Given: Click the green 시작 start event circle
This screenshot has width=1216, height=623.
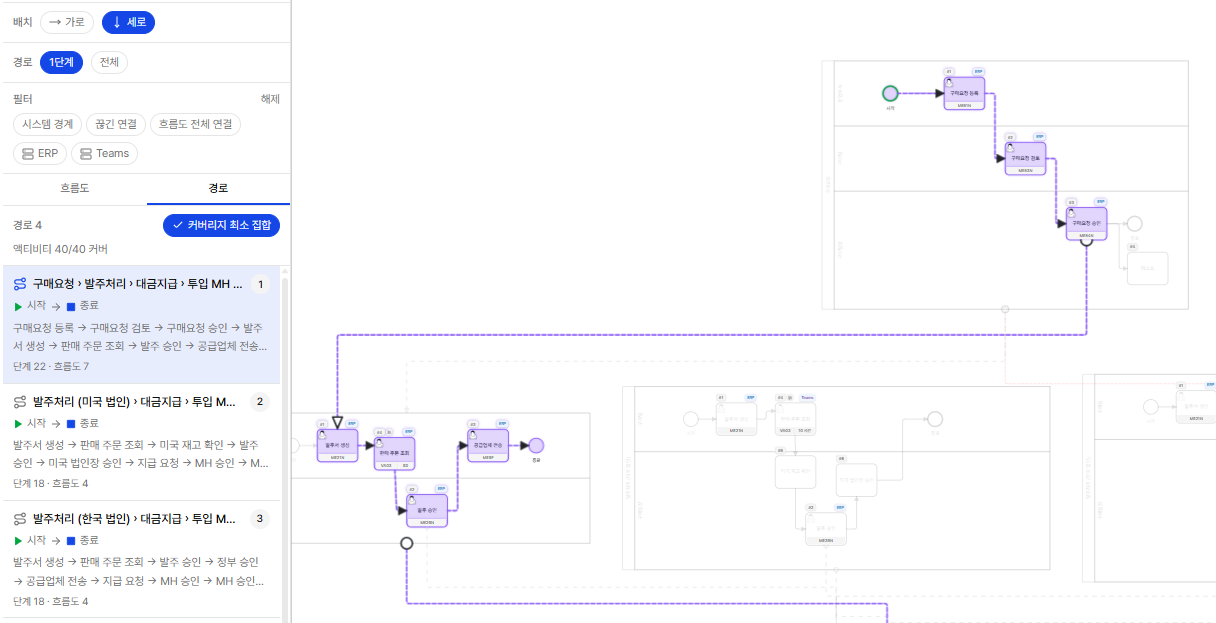Looking at the screenshot, I should pyautogui.click(x=890, y=93).
